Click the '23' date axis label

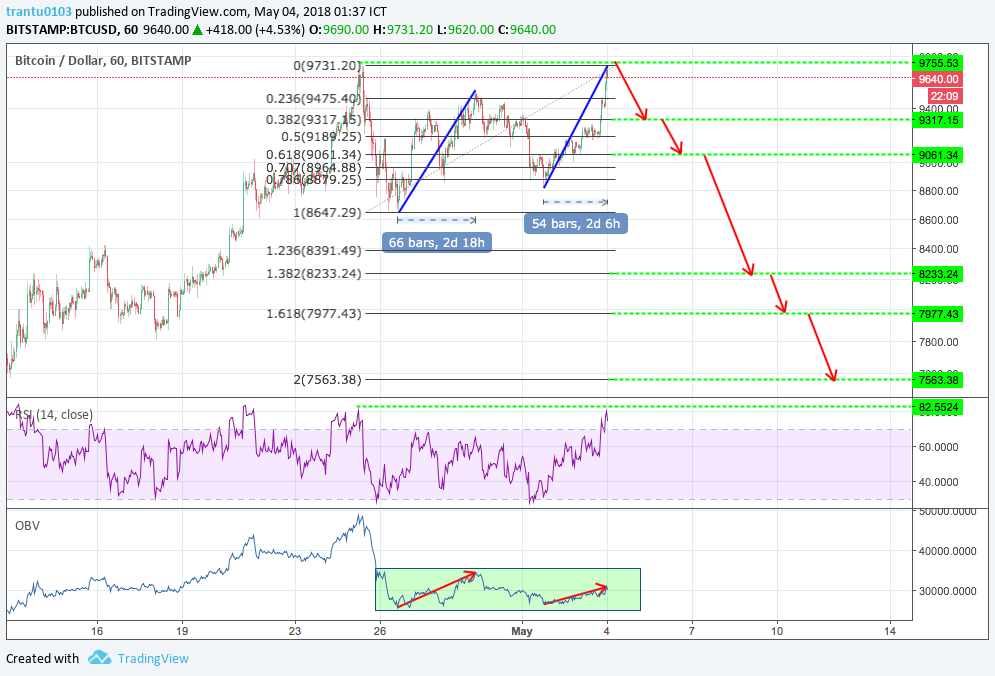click(x=294, y=631)
